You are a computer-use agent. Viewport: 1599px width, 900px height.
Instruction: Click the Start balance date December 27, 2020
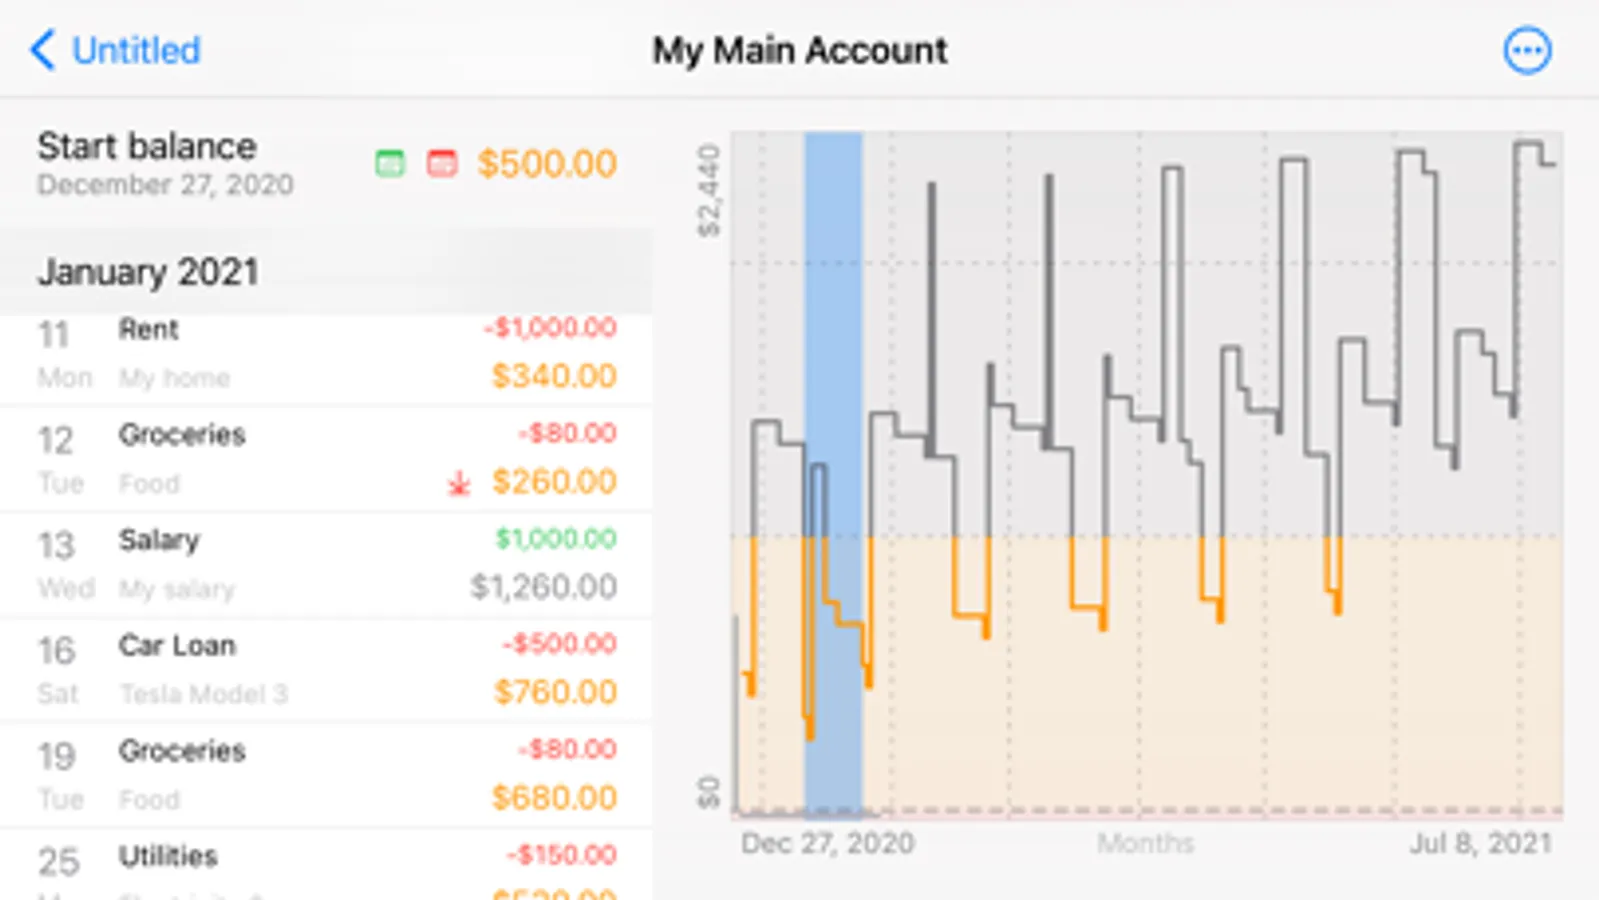coord(165,185)
